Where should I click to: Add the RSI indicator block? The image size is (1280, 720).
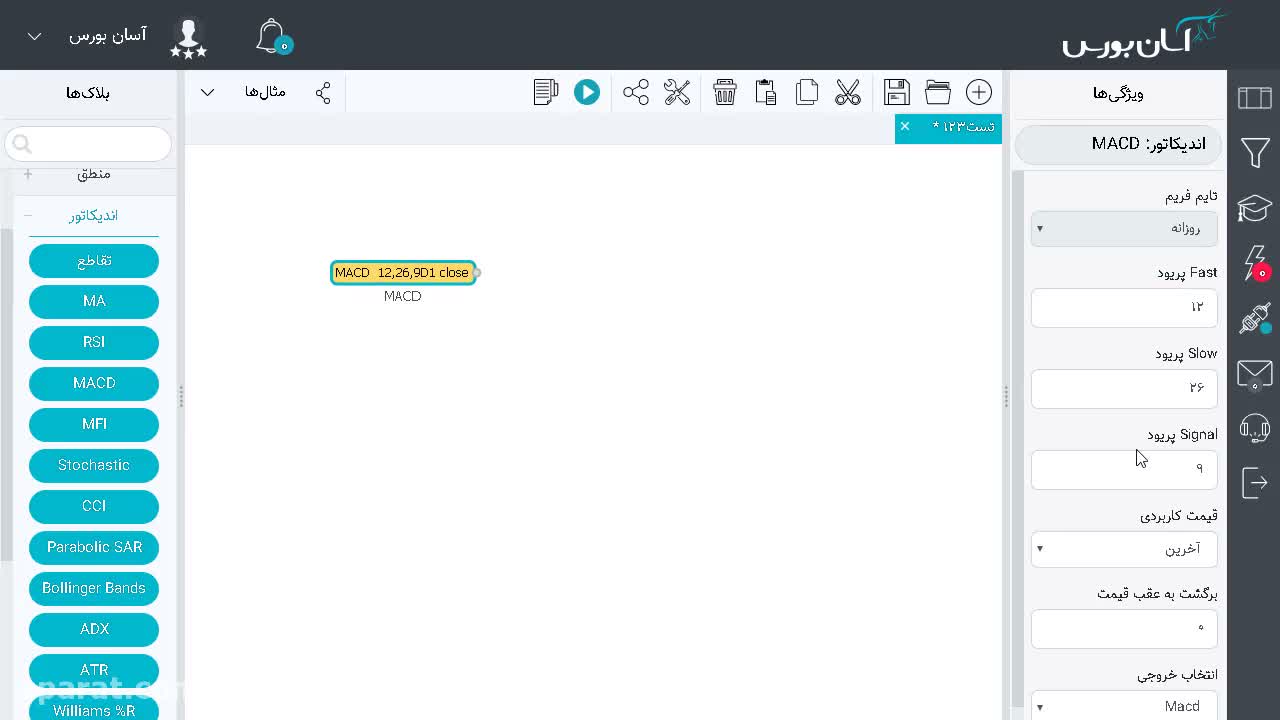(x=94, y=342)
